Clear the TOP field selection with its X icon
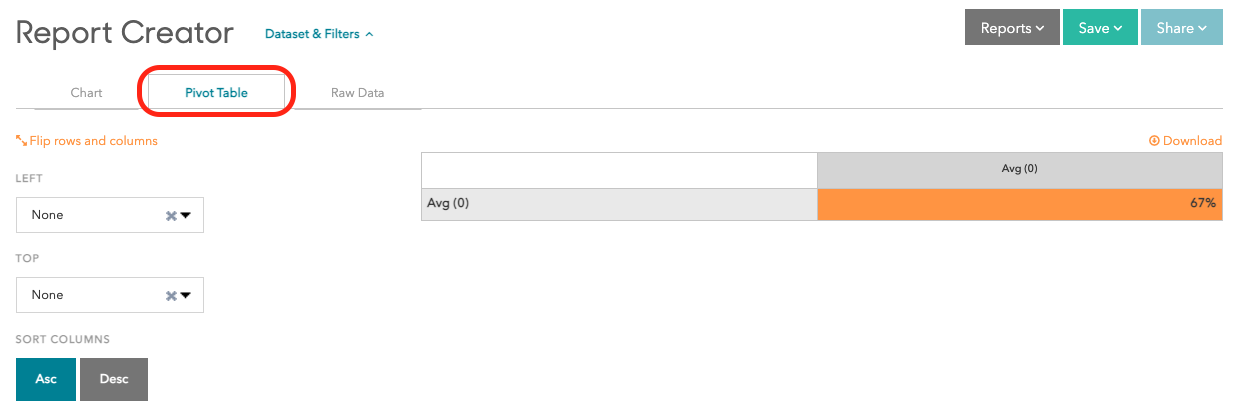Viewport: 1242px width, 412px height. click(171, 295)
